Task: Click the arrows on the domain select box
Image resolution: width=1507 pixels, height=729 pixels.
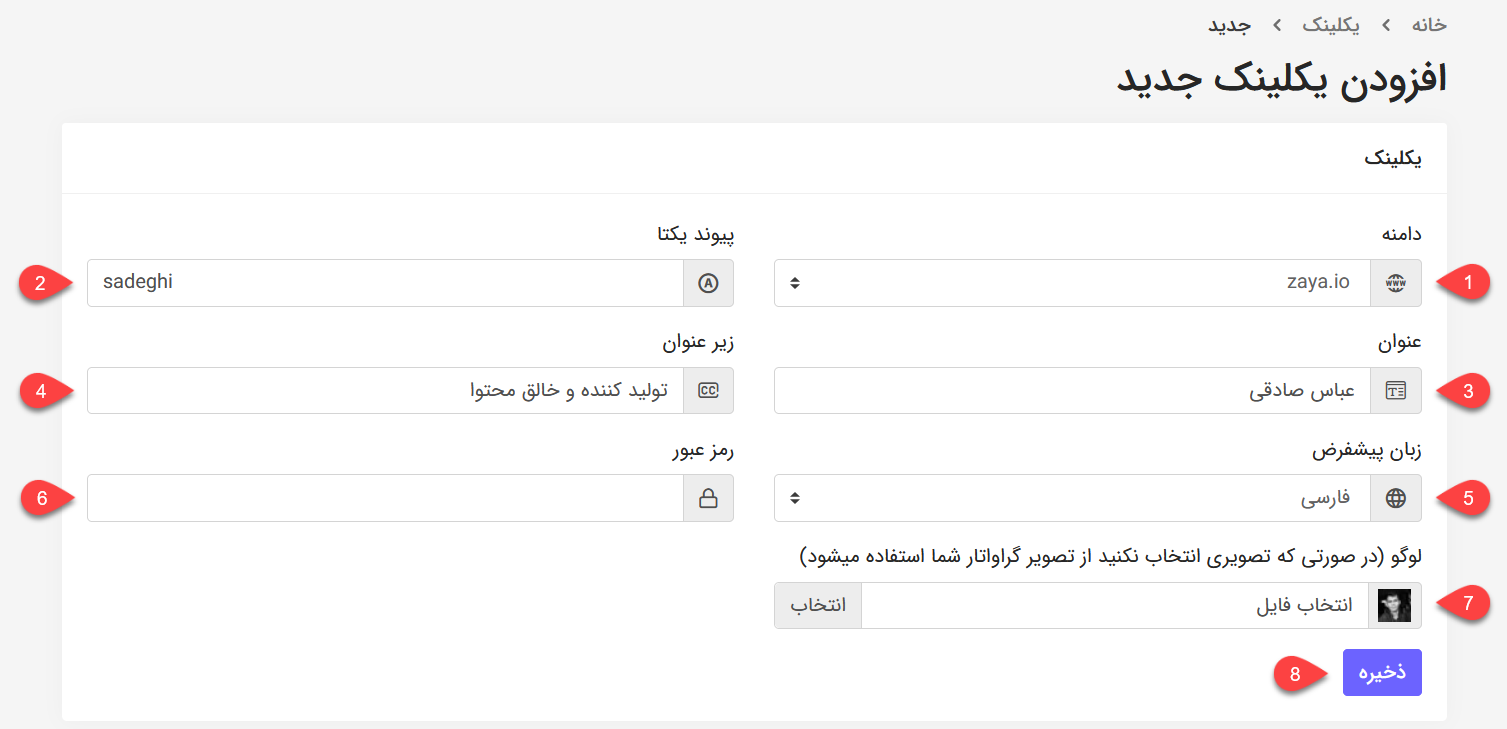Action: click(x=794, y=283)
